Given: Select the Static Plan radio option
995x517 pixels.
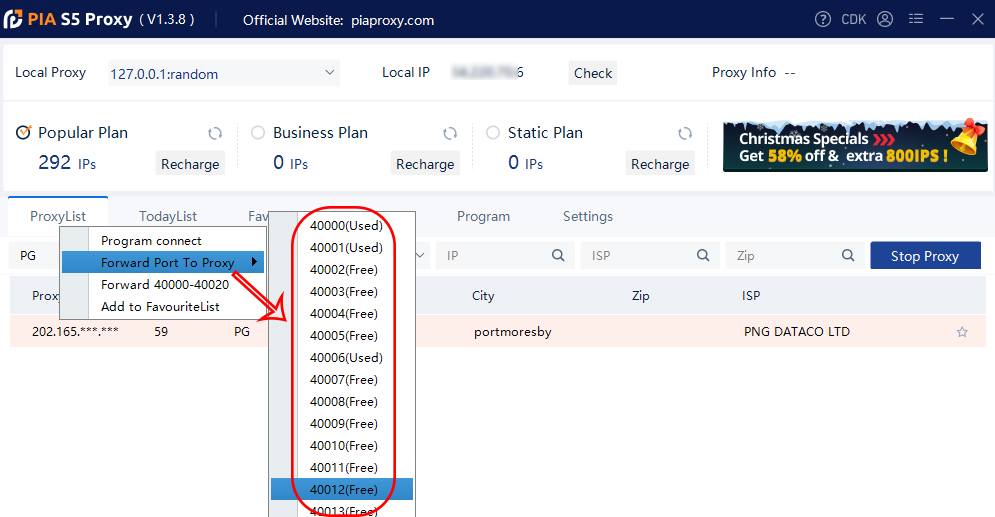Looking at the screenshot, I should [492, 133].
